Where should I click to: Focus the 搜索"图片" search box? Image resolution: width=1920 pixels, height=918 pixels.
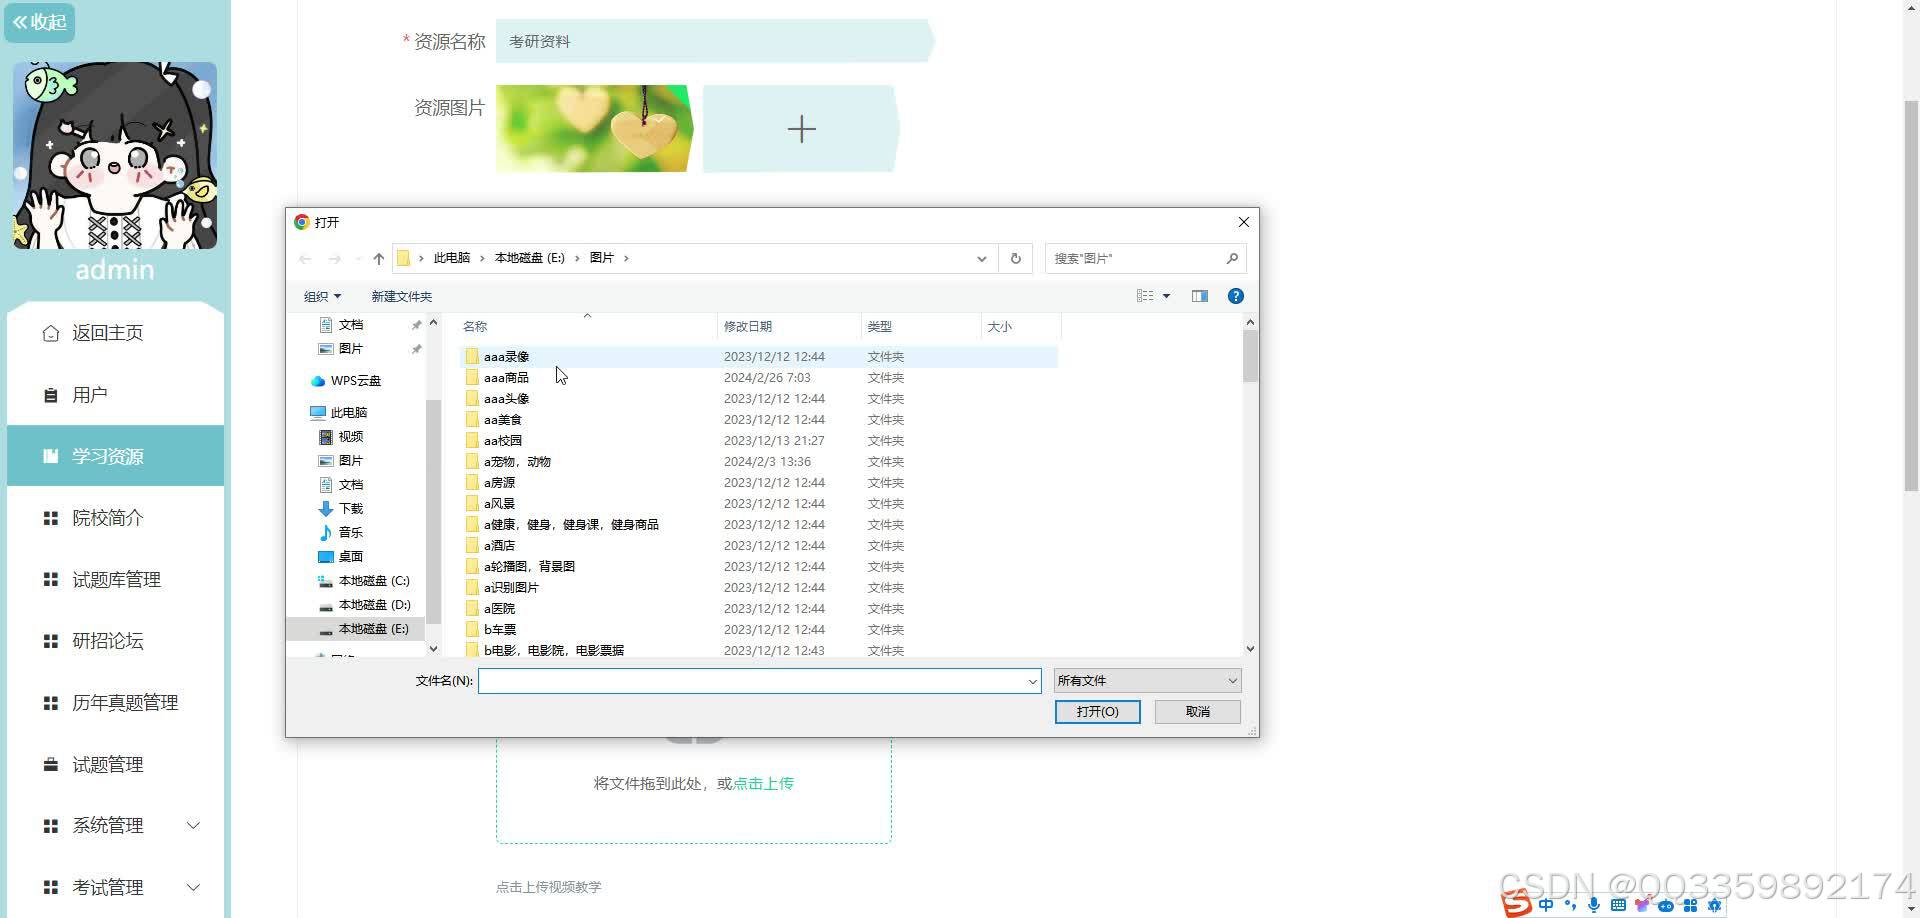click(x=1145, y=259)
